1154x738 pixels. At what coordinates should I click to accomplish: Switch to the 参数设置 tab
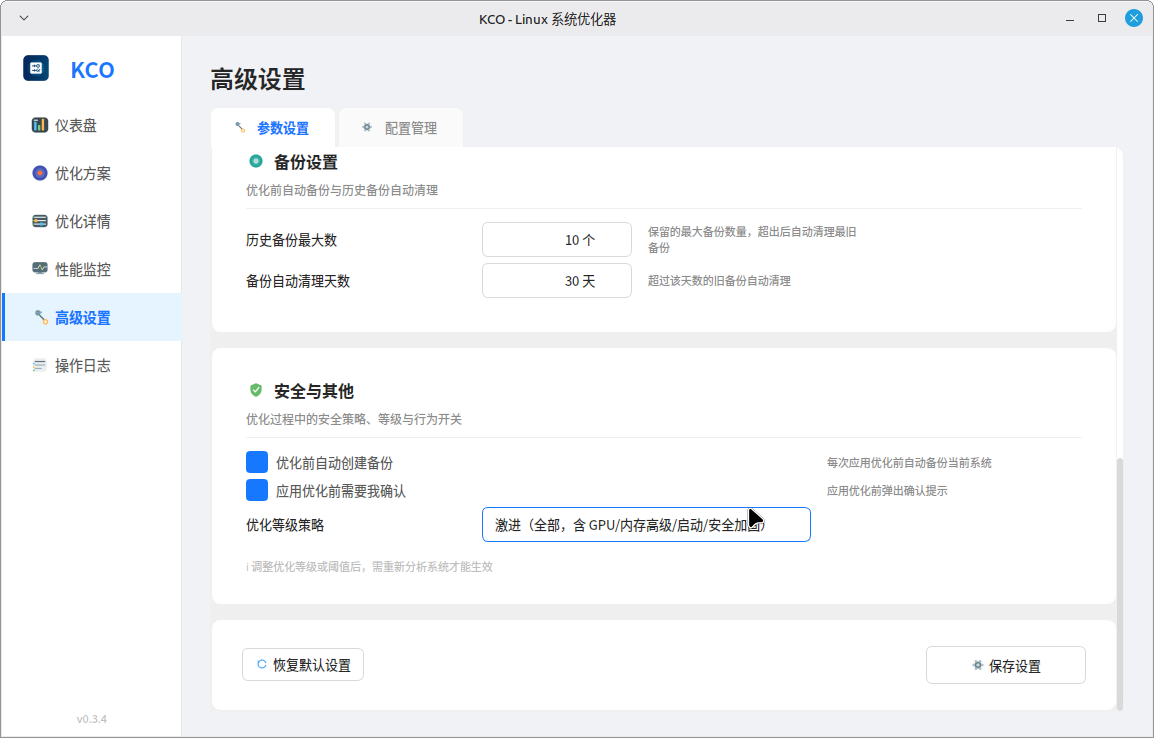pyautogui.click(x=273, y=128)
